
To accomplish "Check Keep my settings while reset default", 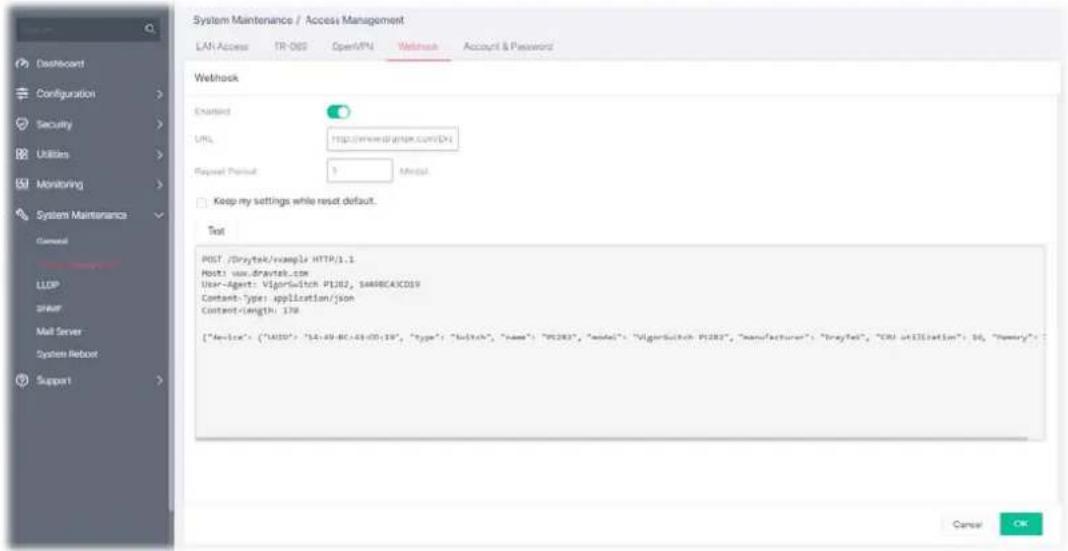I will [x=200, y=202].
